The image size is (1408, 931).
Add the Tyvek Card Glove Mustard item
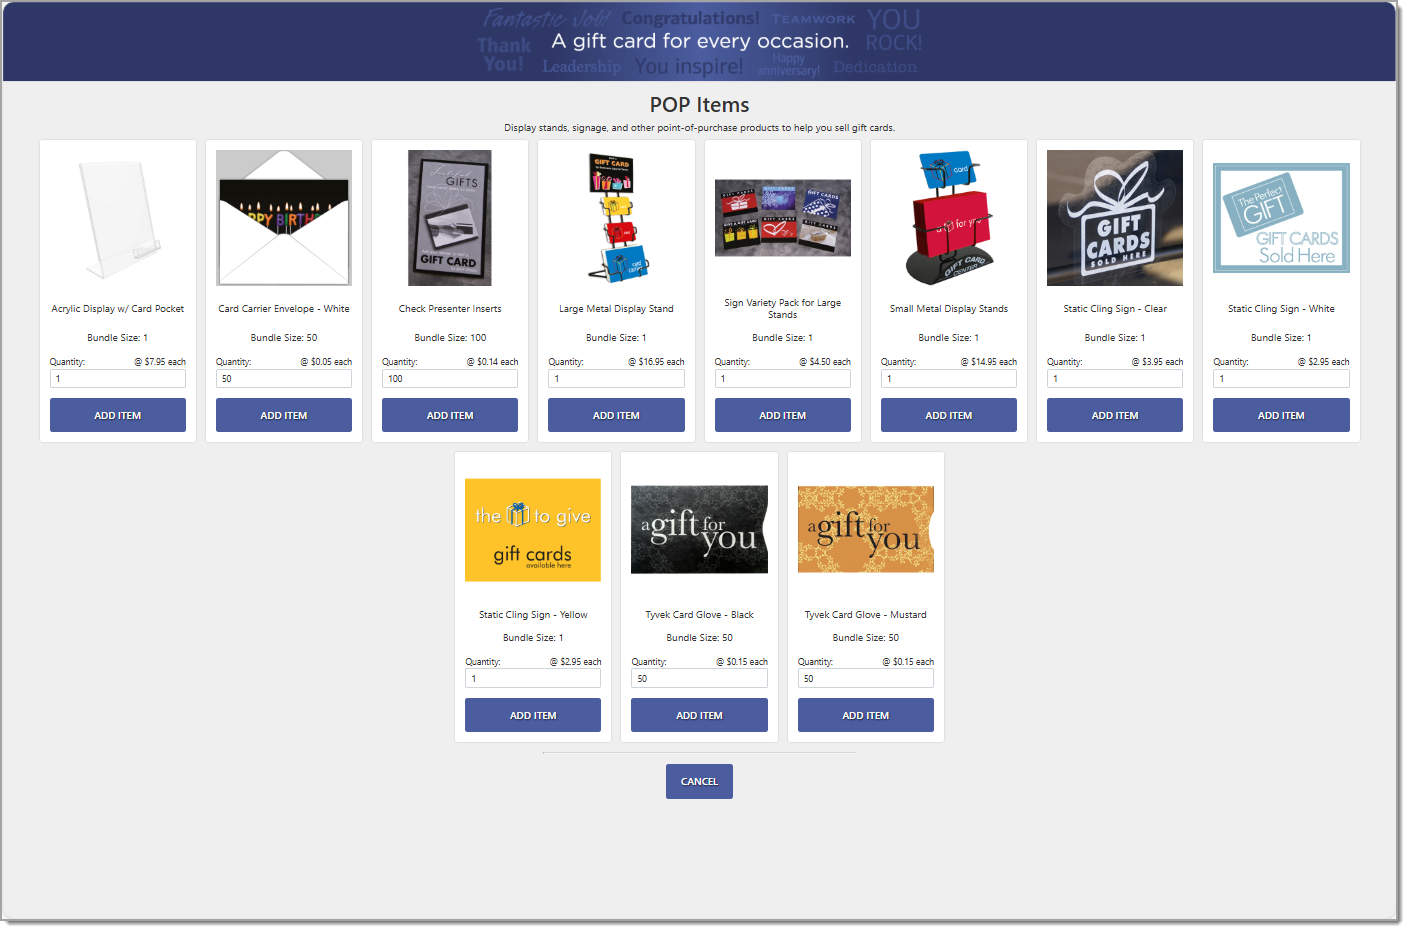click(866, 715)
